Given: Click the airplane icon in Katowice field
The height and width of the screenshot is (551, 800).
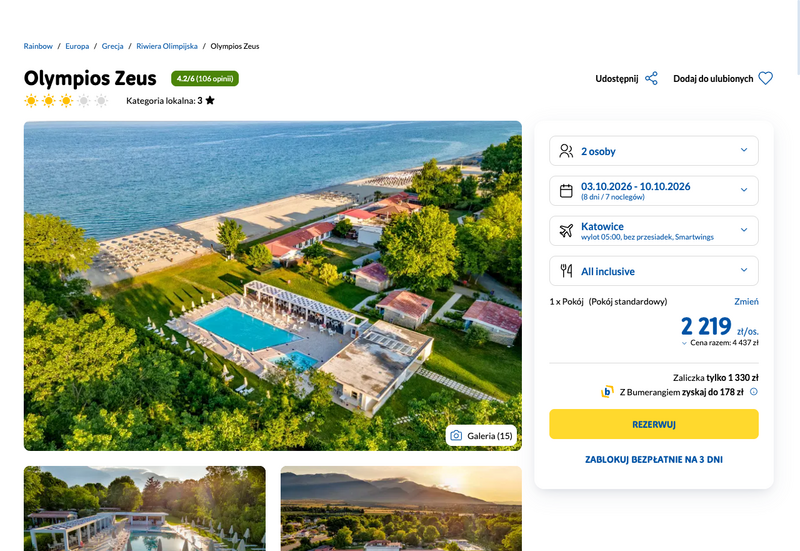Looking at the screenshot, I should click(566, 231).
